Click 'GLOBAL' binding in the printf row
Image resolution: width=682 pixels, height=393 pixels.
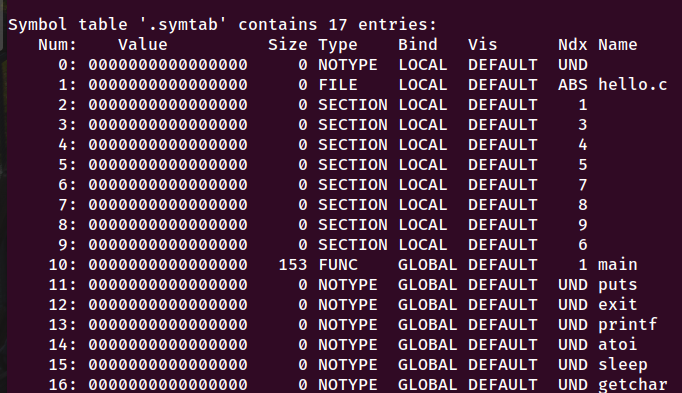[428, 325]
